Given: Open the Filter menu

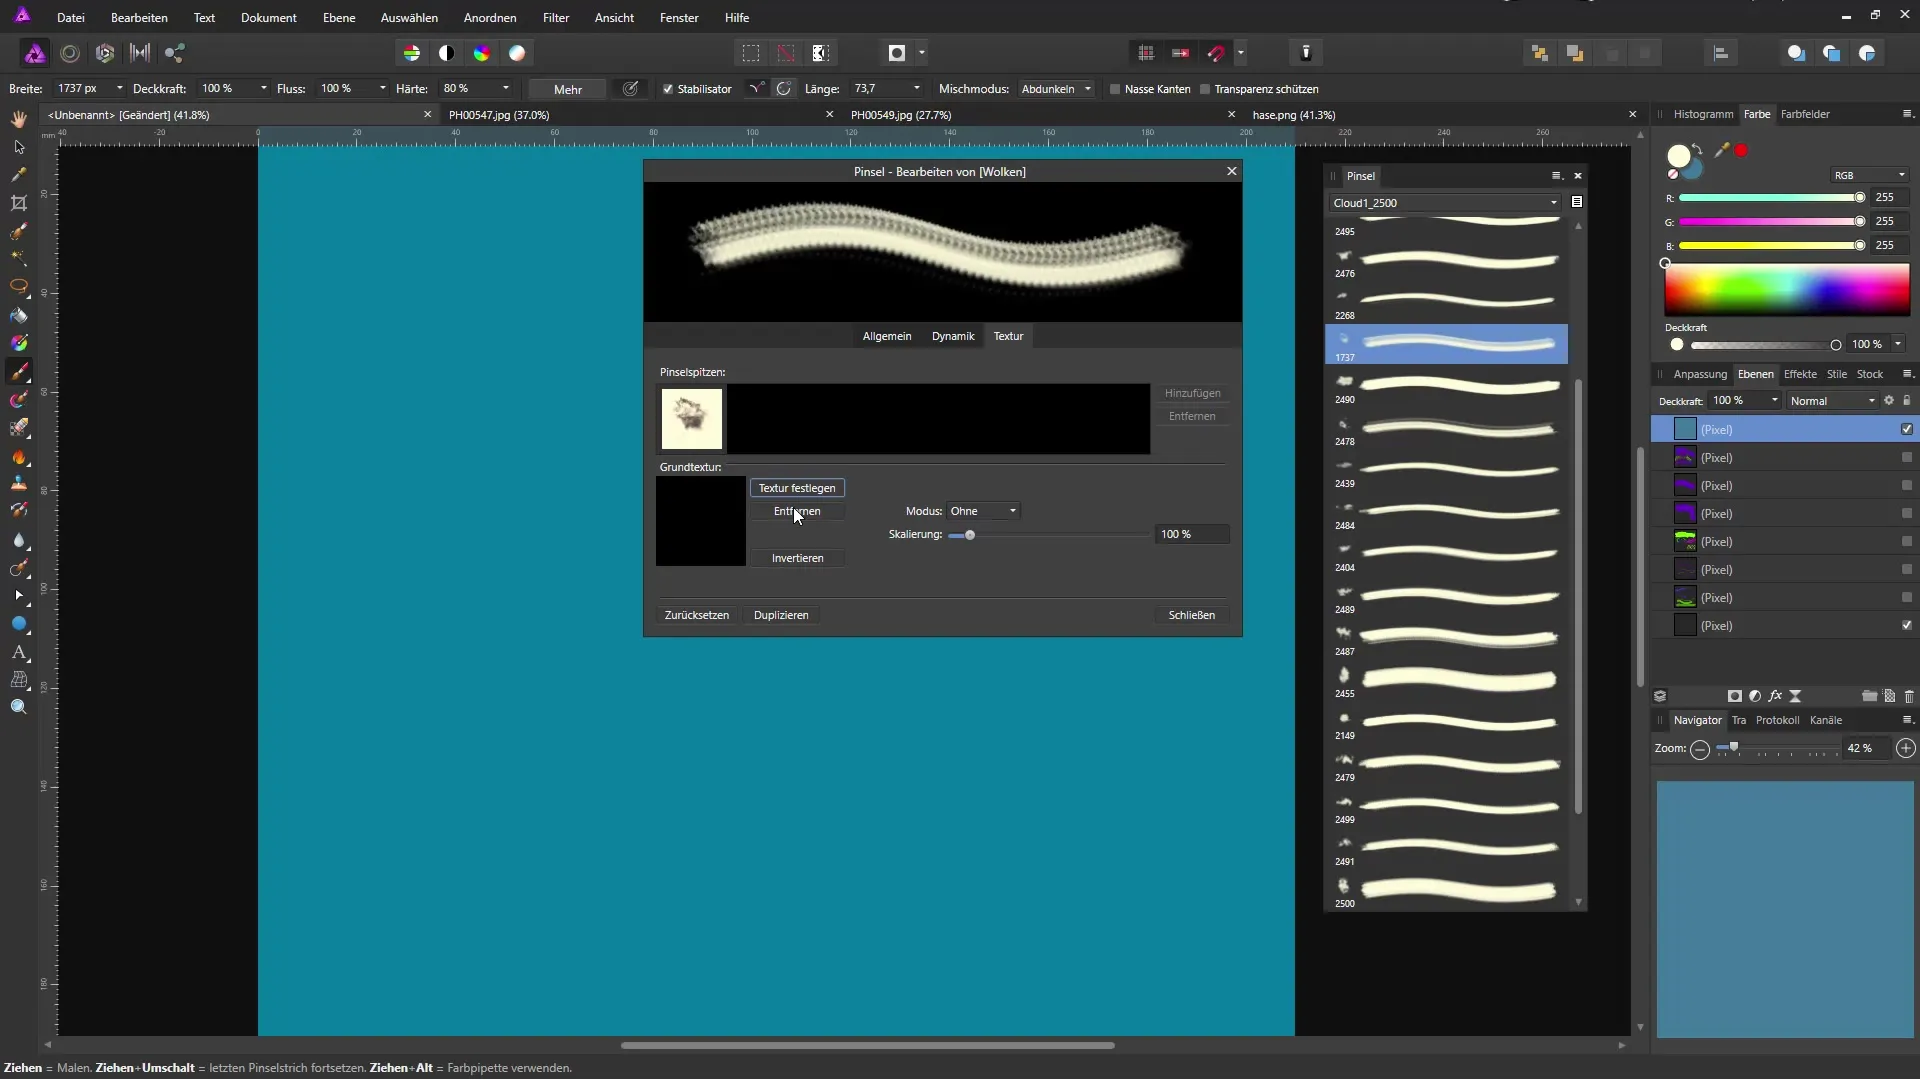Looking at the screenshot, I should (x=555, y=18).
